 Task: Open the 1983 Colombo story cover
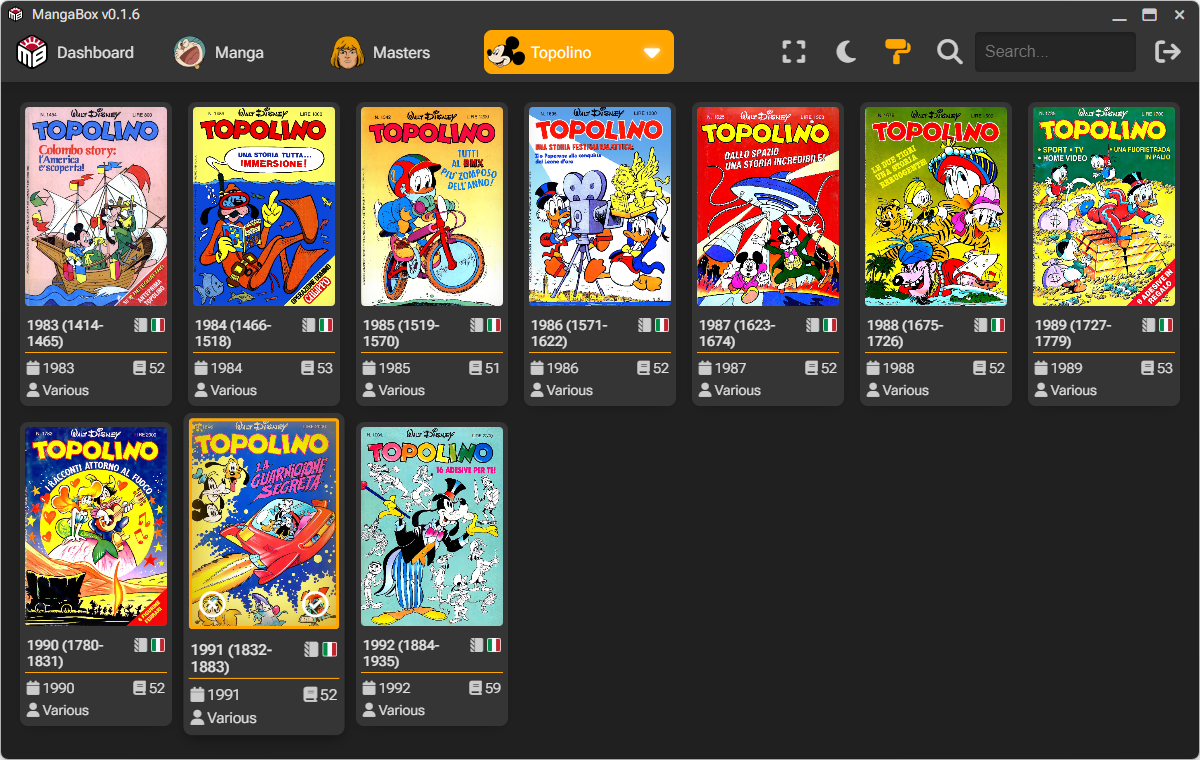point(96,207)
